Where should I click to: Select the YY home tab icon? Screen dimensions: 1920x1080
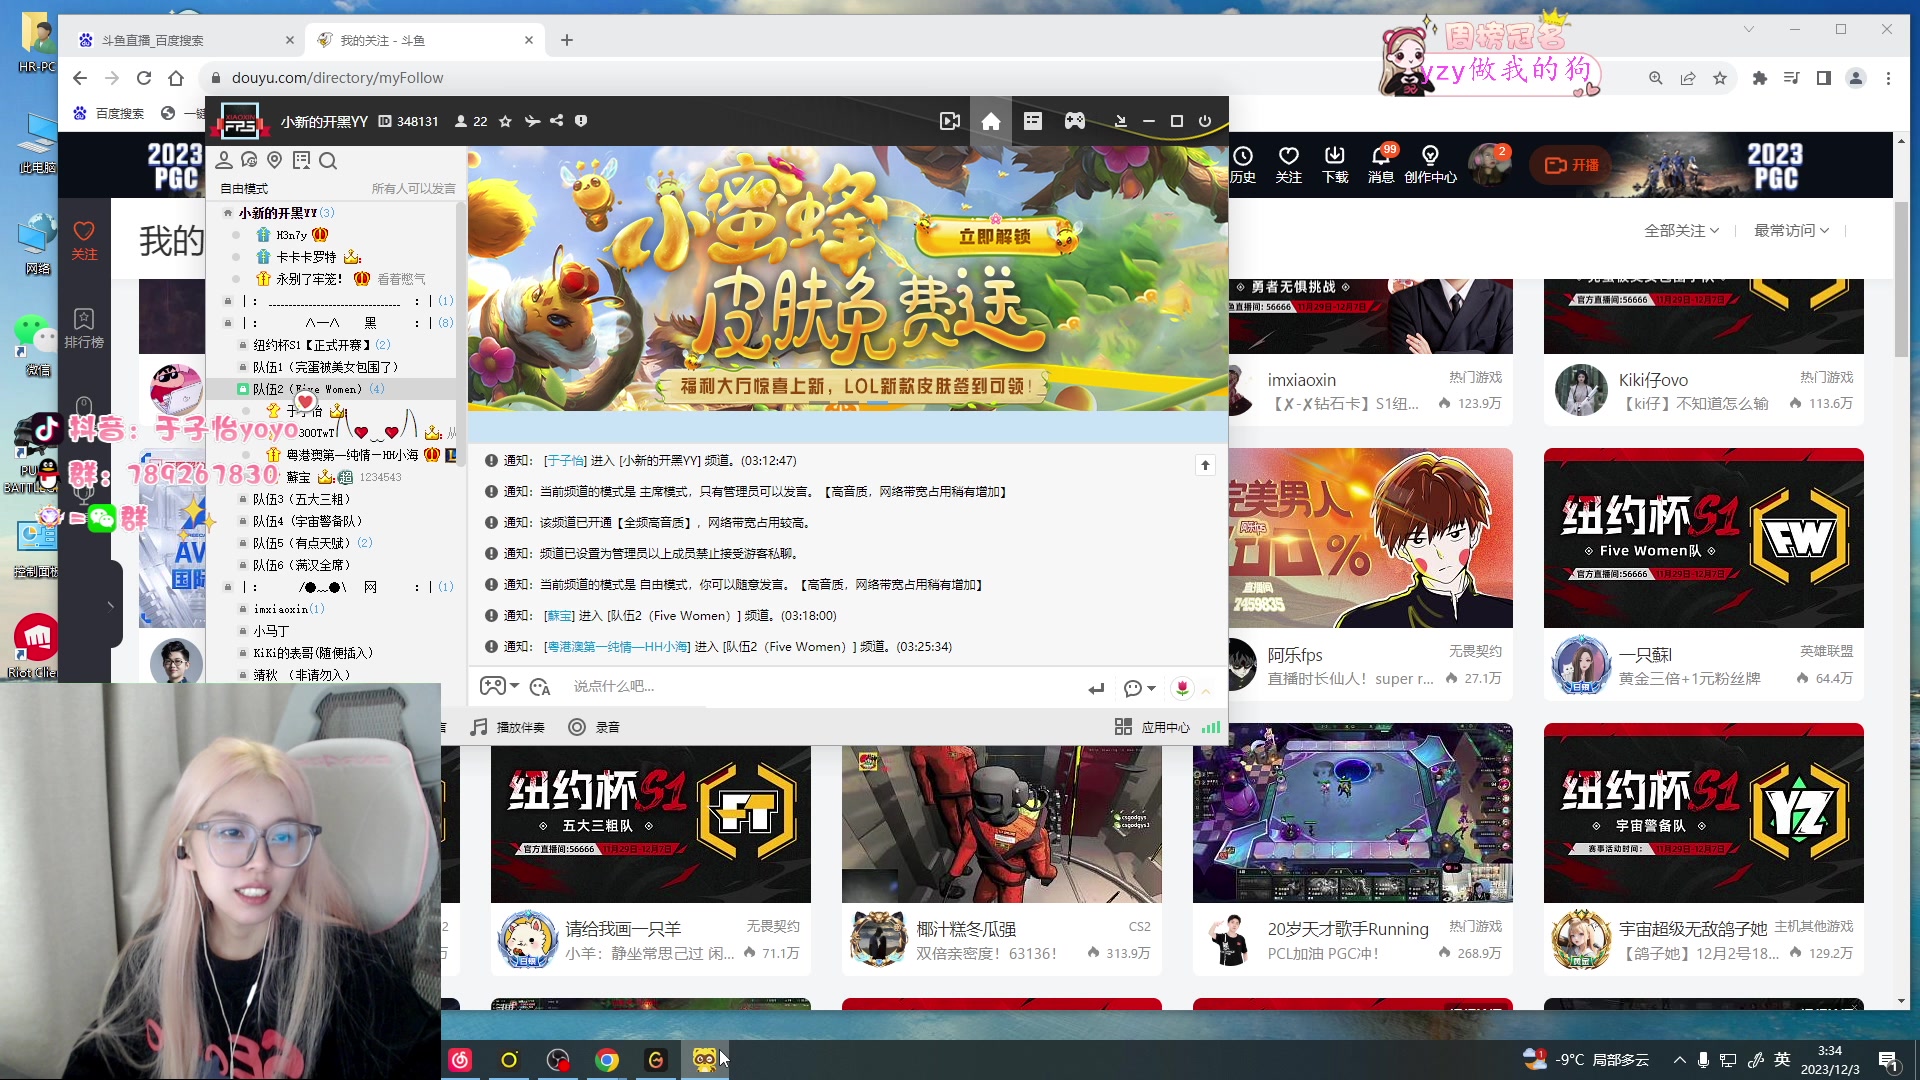(991, 121)
